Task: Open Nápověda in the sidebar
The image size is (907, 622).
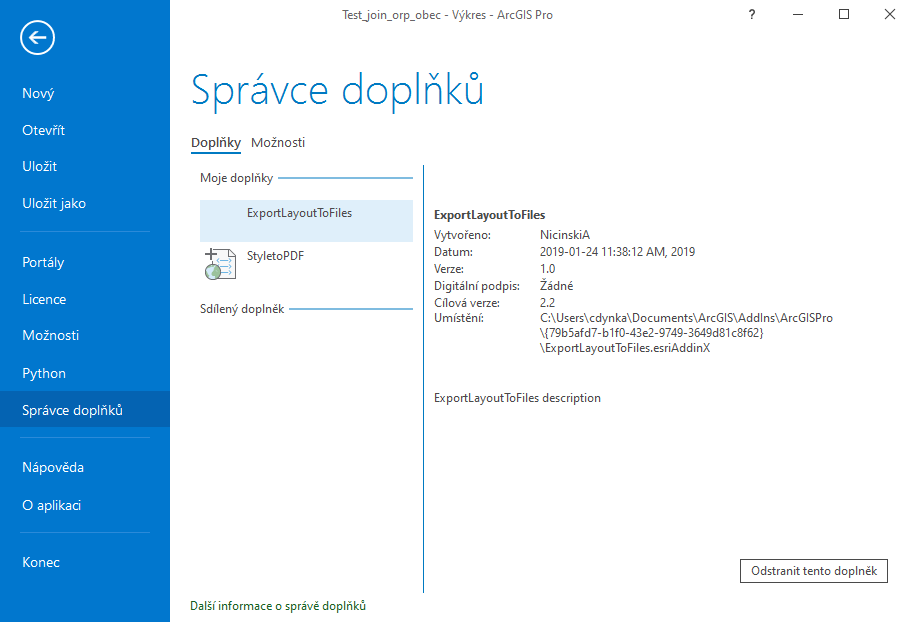Action: click(x=53, y=468)
